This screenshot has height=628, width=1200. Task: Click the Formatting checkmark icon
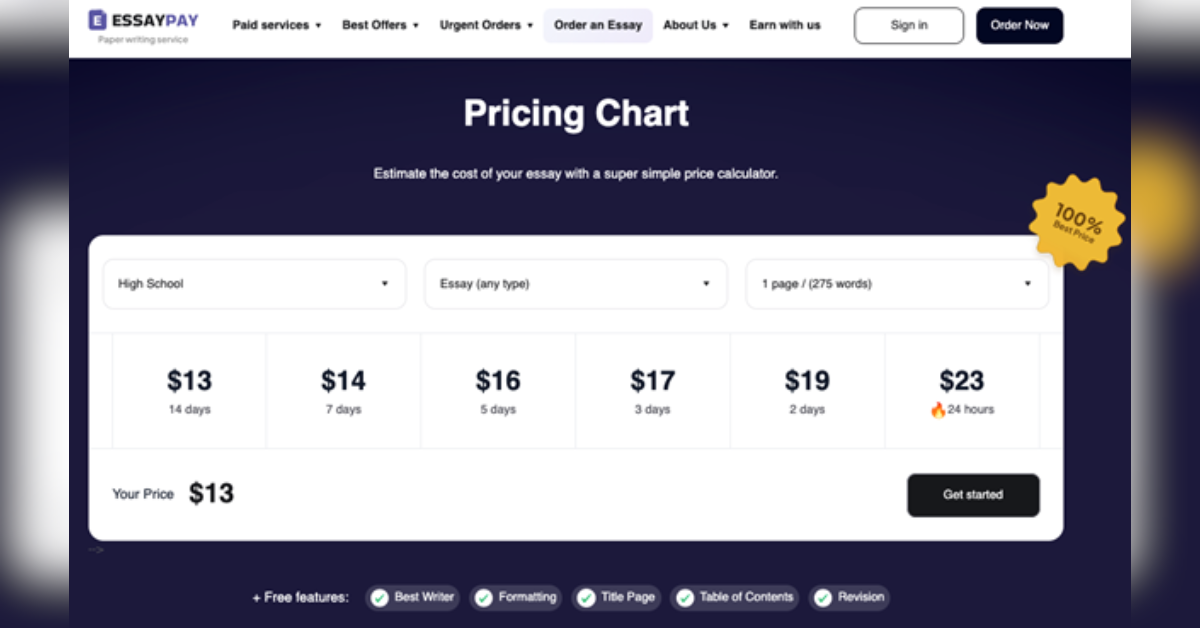coord(484,598)
